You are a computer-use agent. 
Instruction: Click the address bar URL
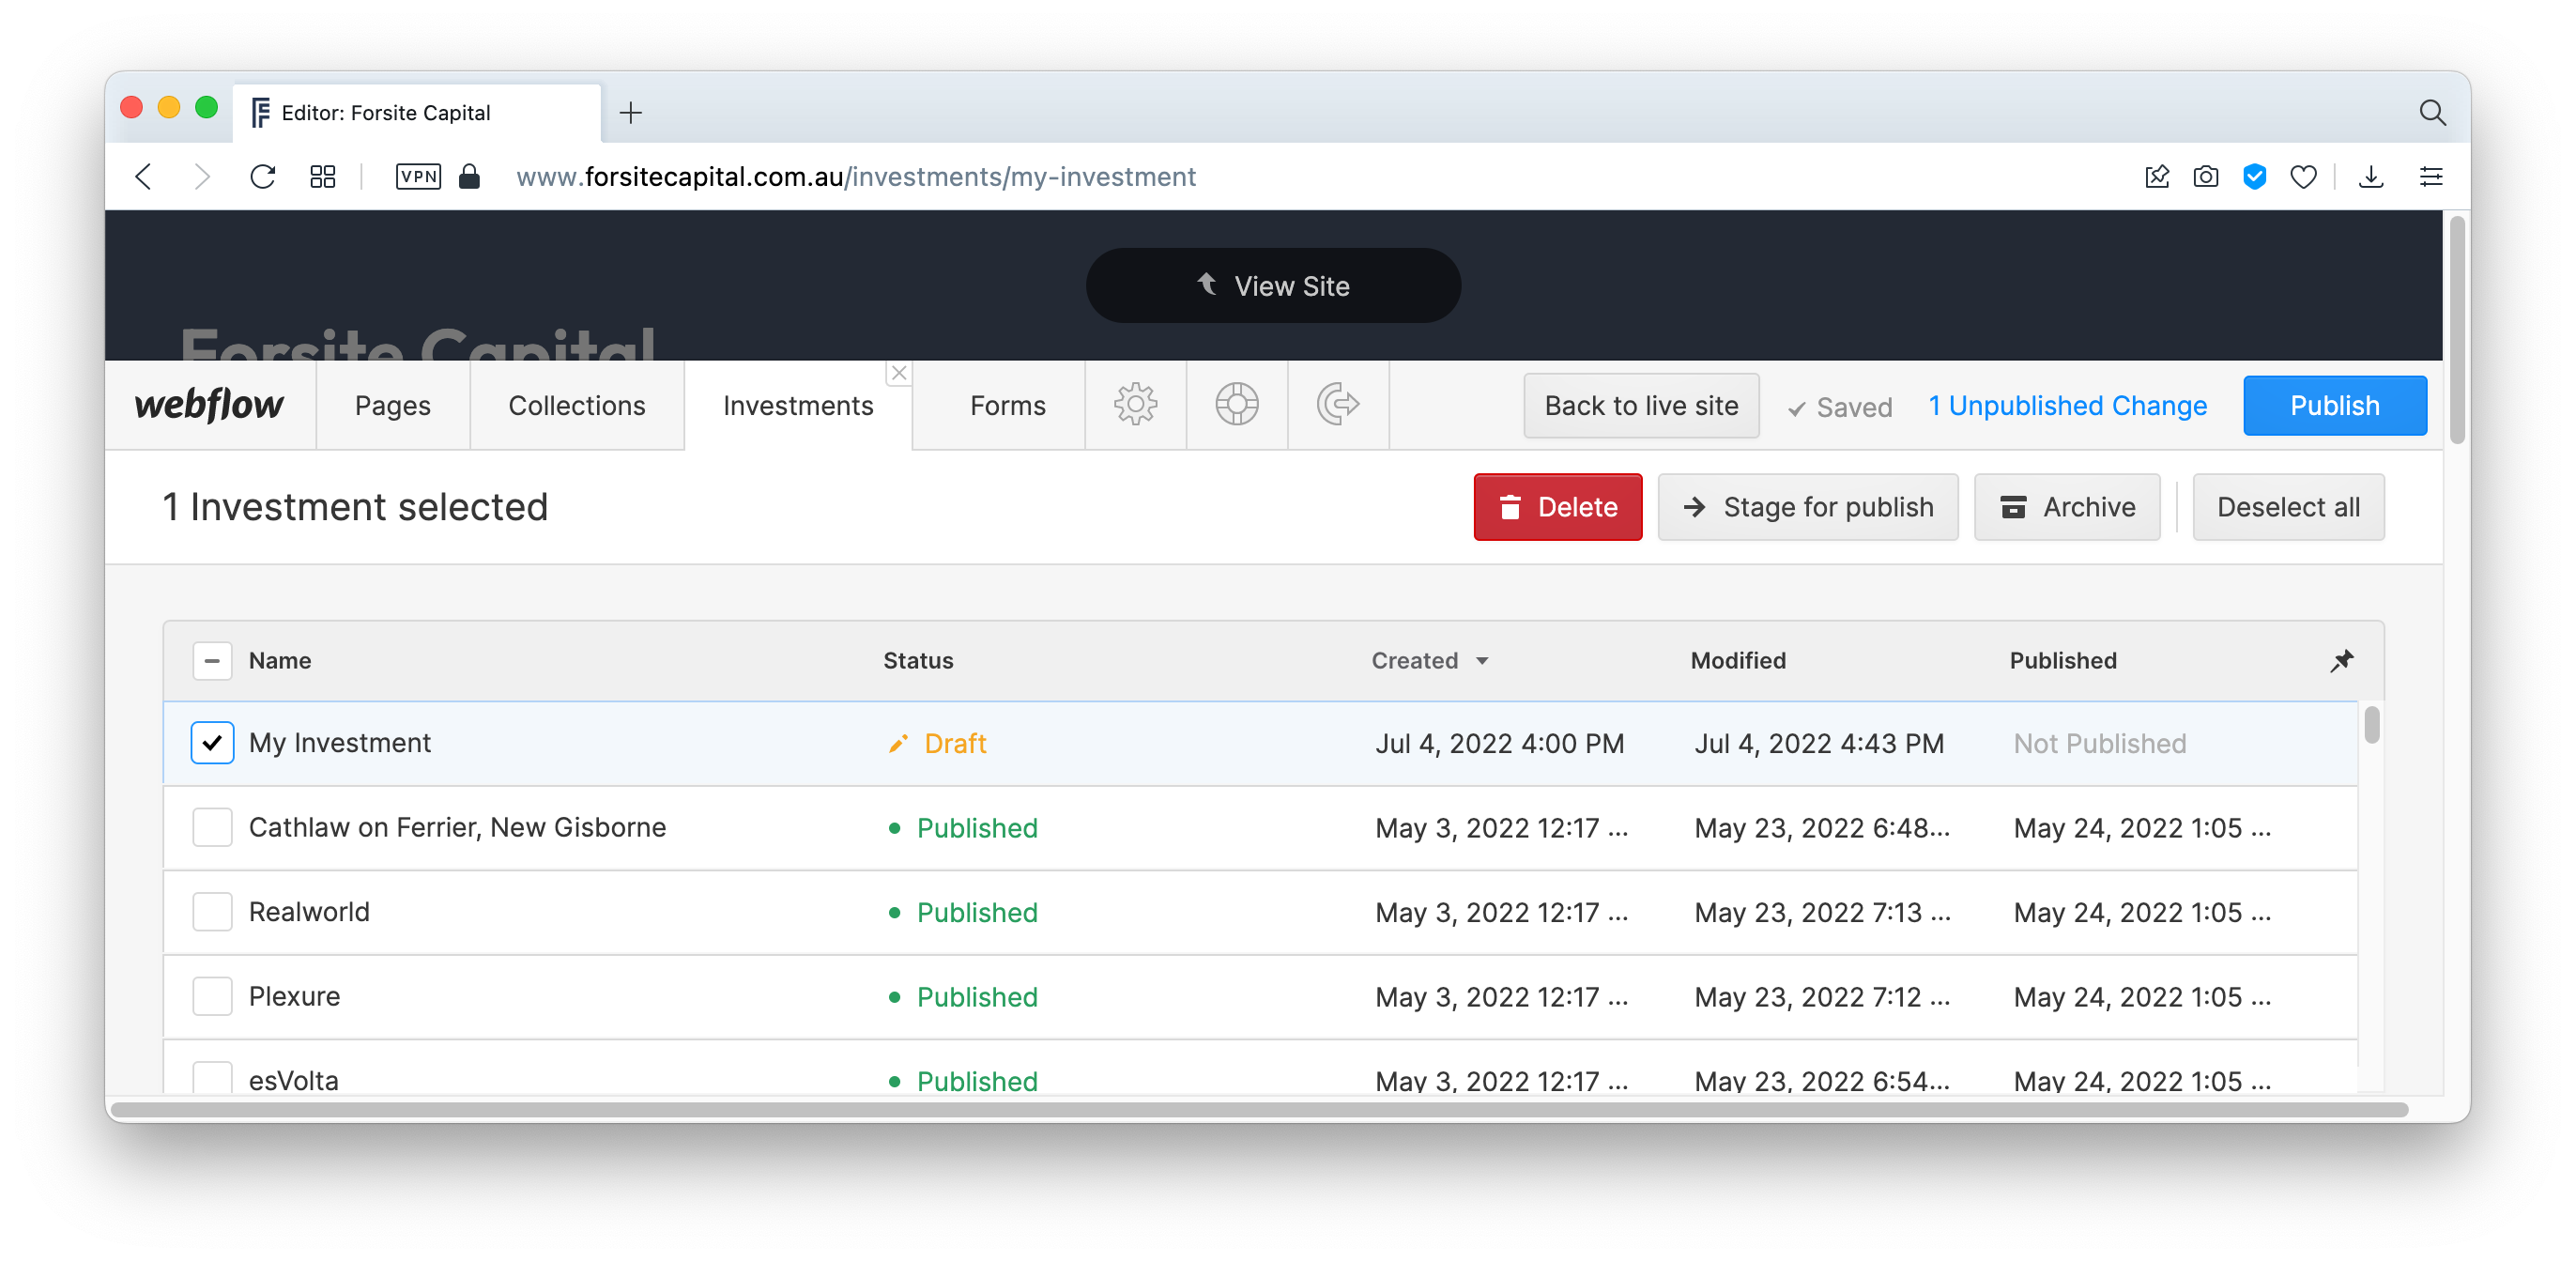(855, 177)
